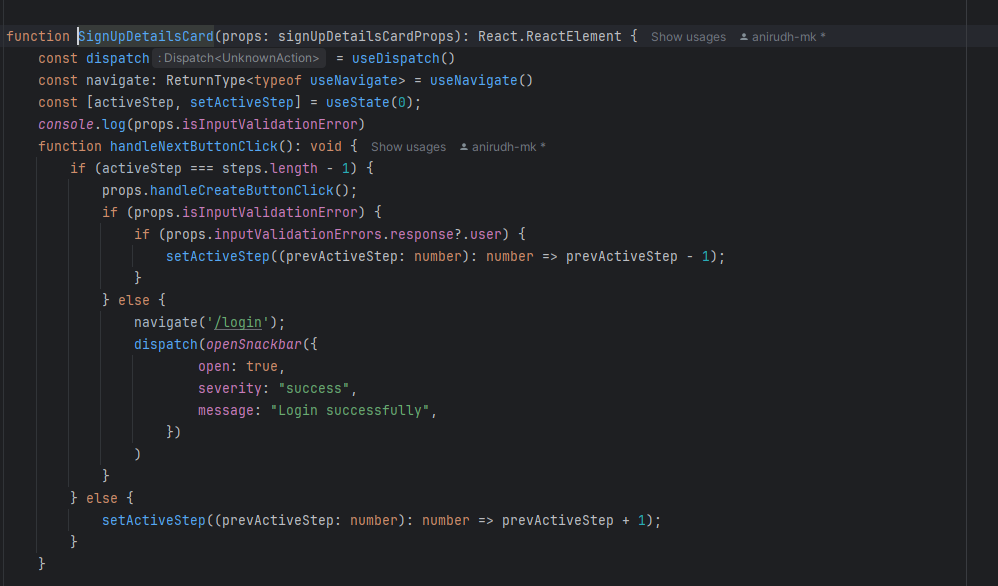
Task: Click the "success" severity string
Action: [x=314, y=389]
